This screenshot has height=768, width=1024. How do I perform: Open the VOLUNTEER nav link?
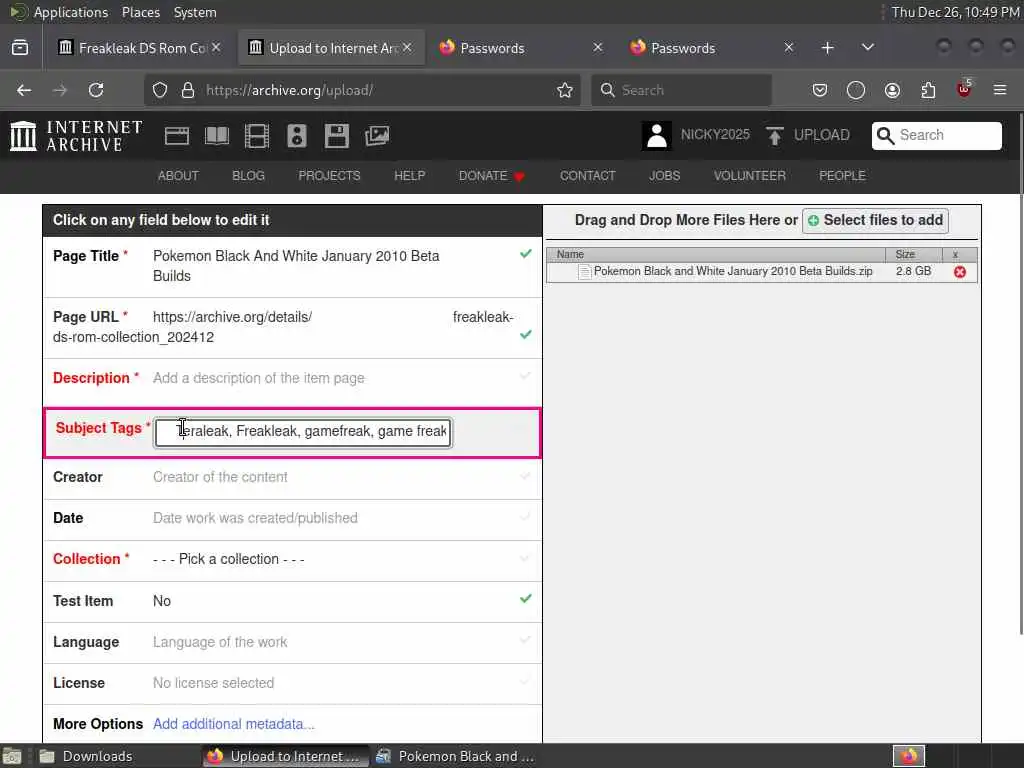750,176
